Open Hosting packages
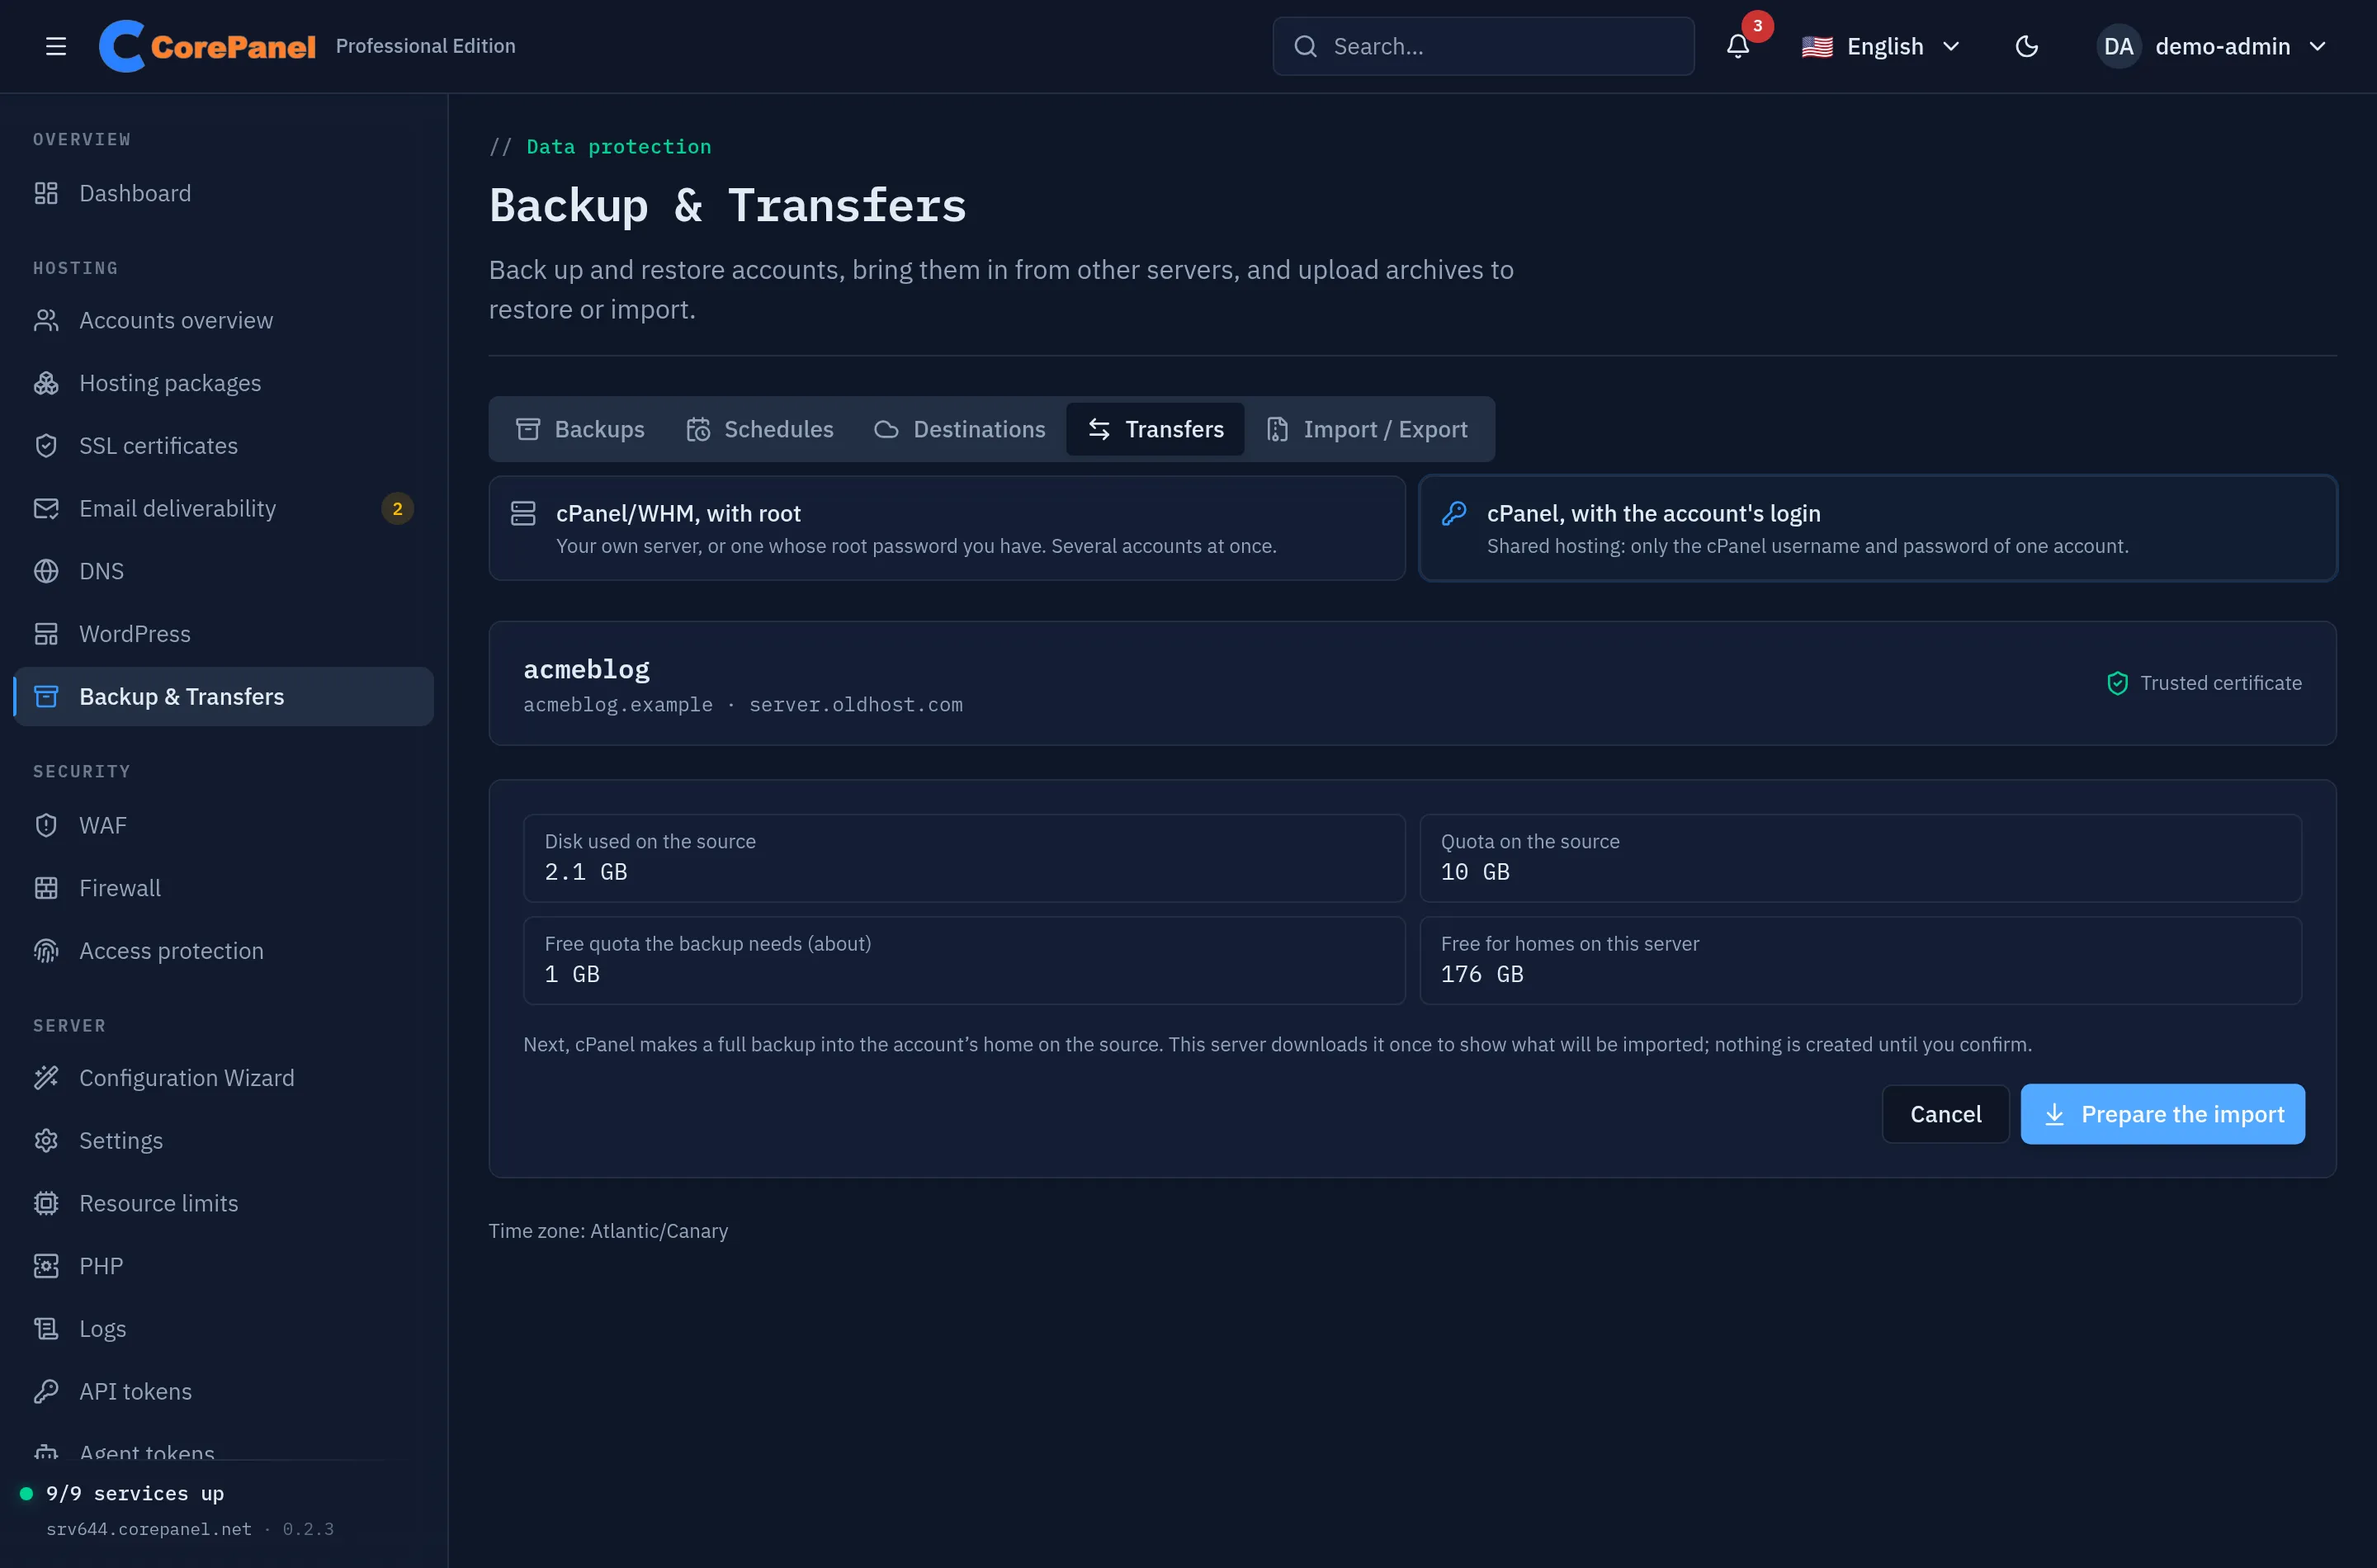 pos(224,383)
